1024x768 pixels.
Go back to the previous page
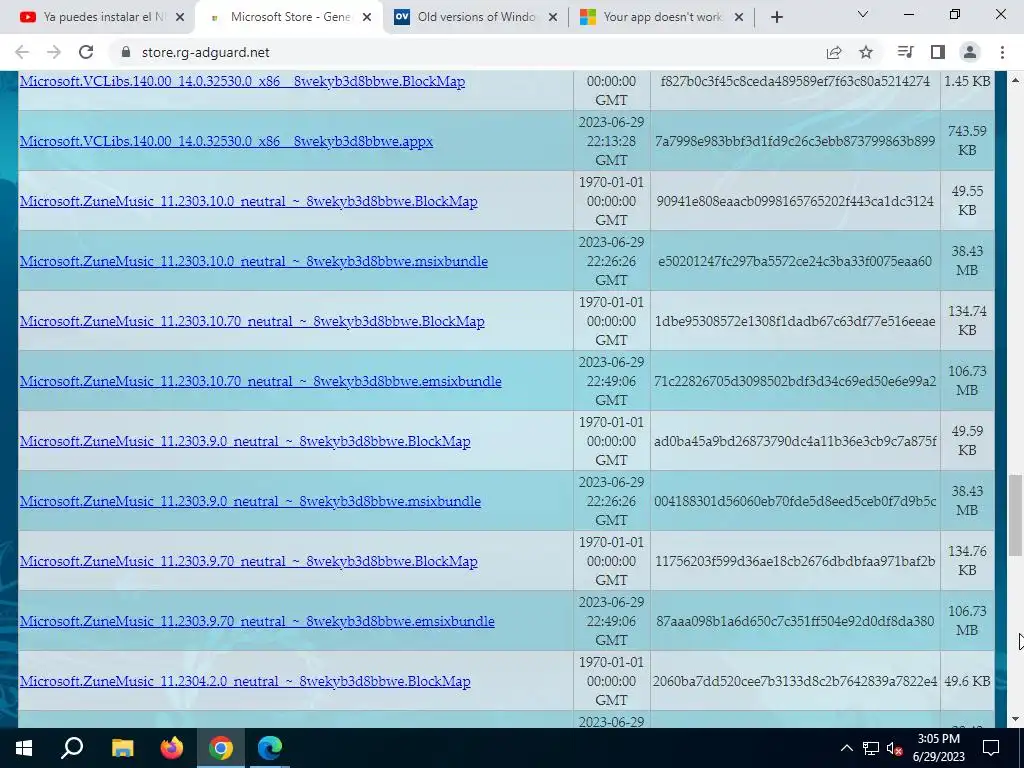pos(22,52)
